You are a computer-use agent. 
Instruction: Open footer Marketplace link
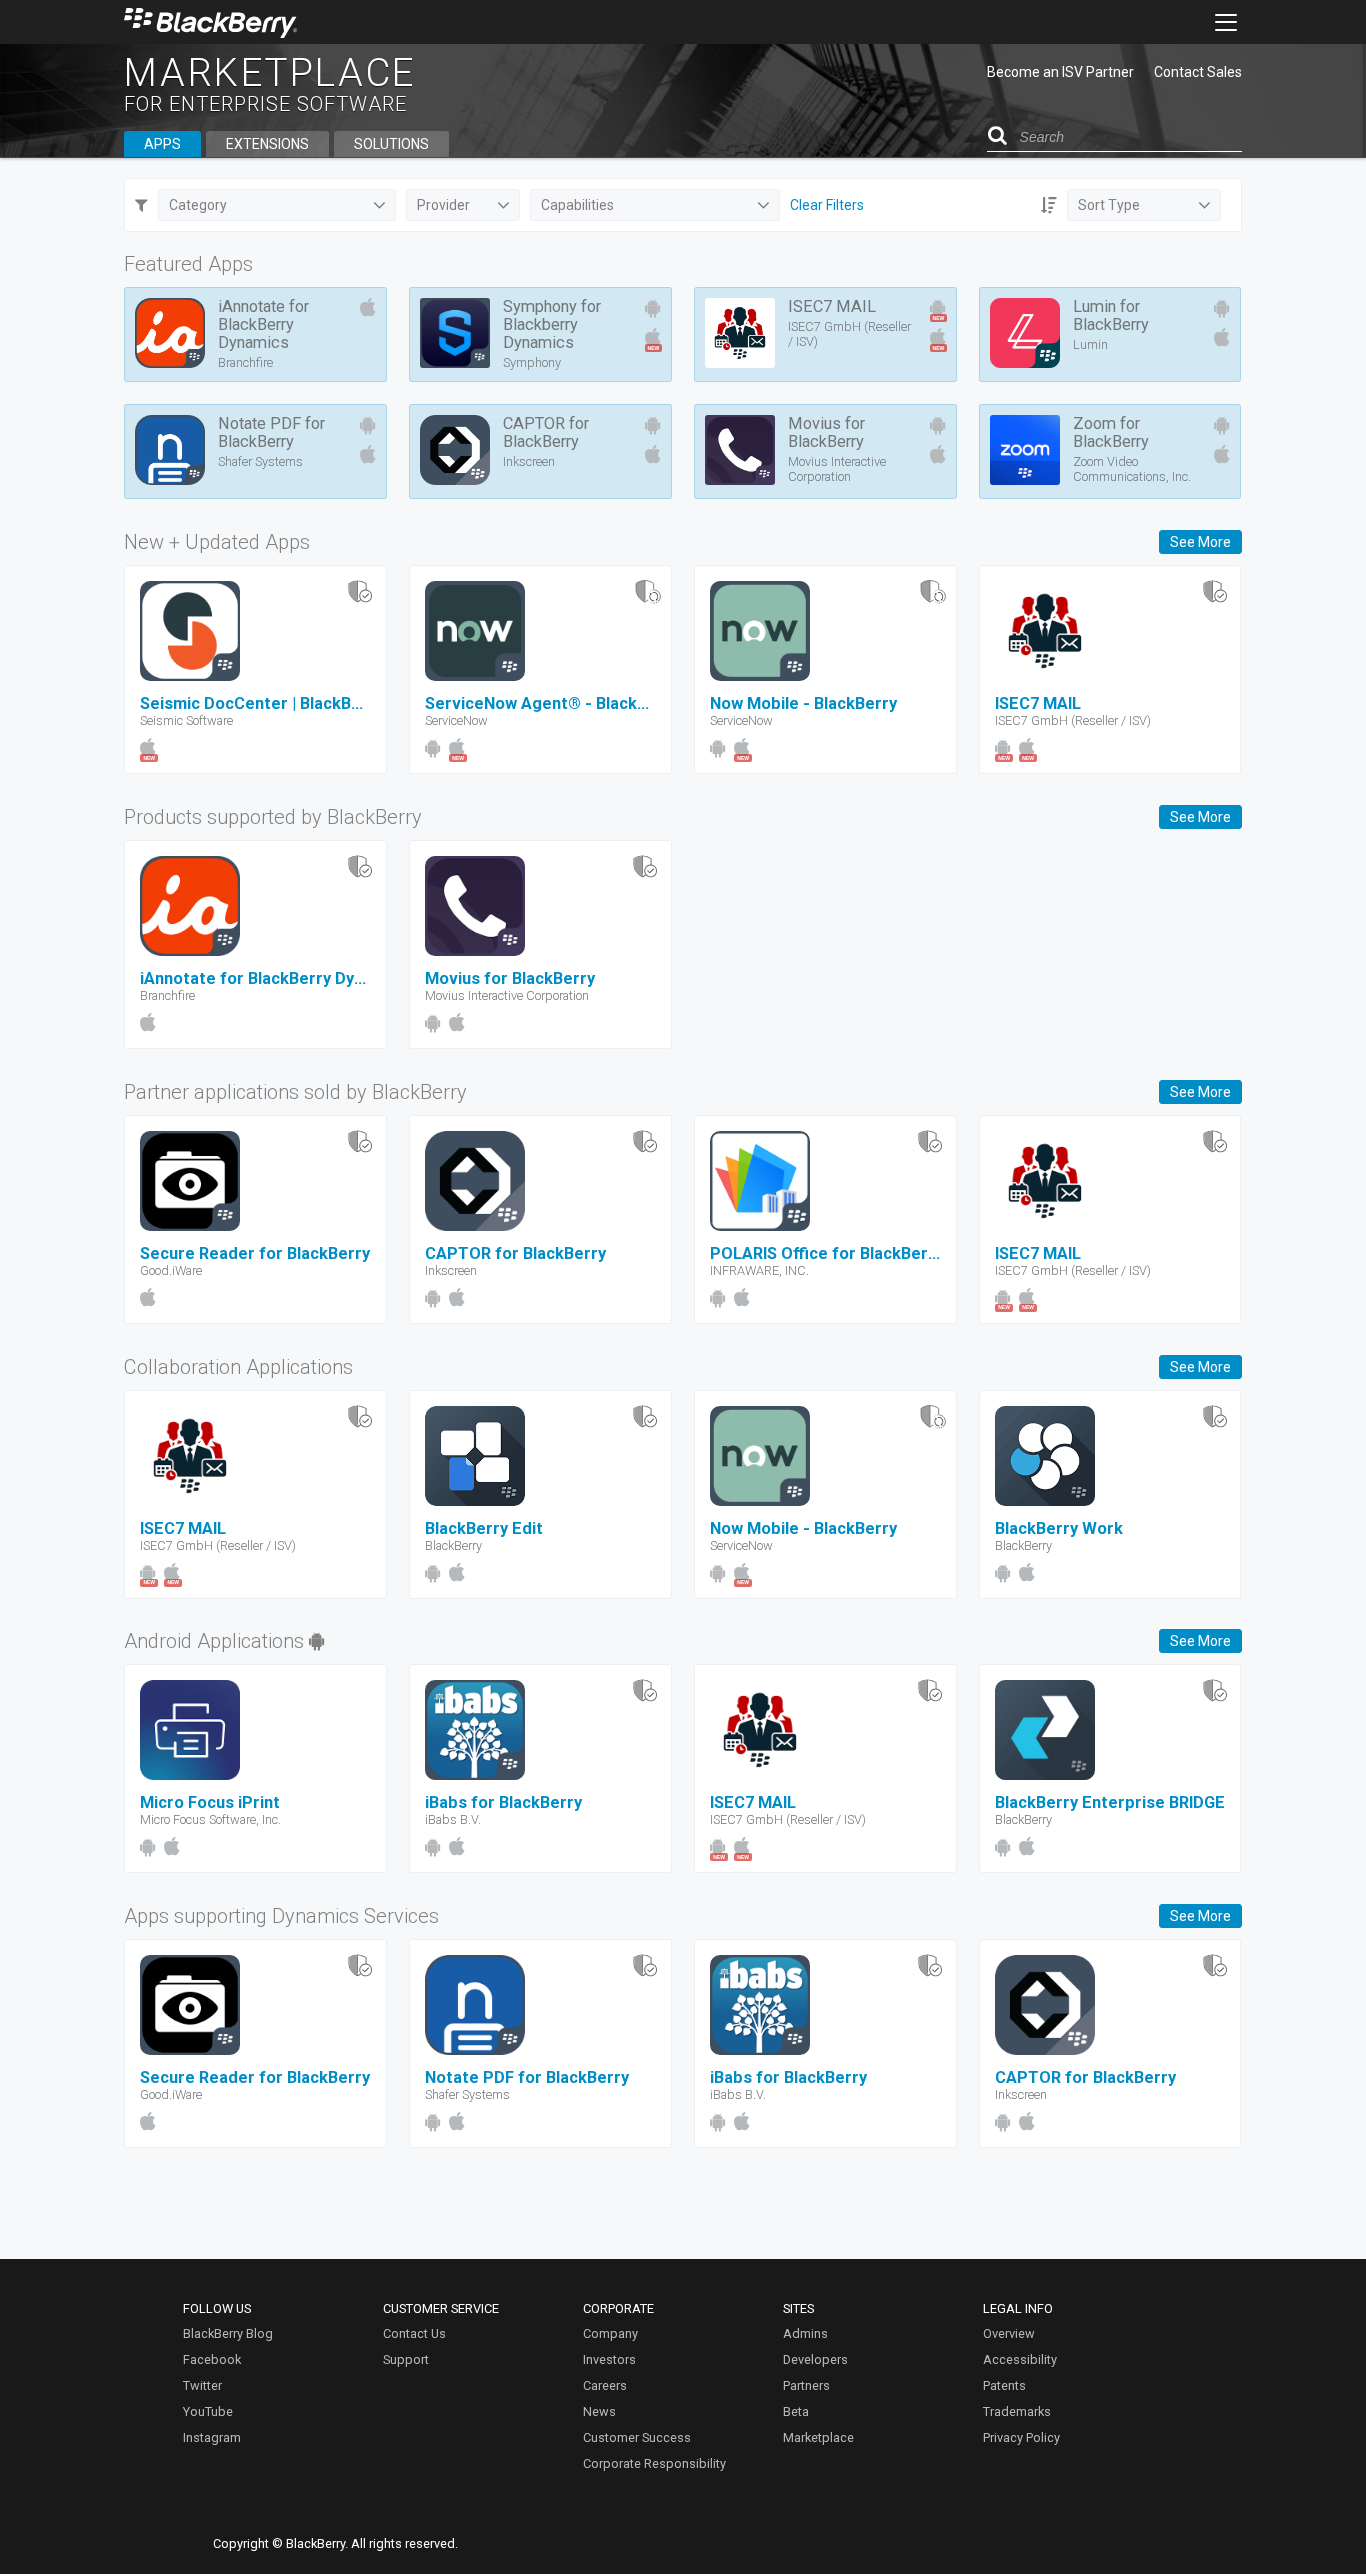click(x=818, y=2438)
